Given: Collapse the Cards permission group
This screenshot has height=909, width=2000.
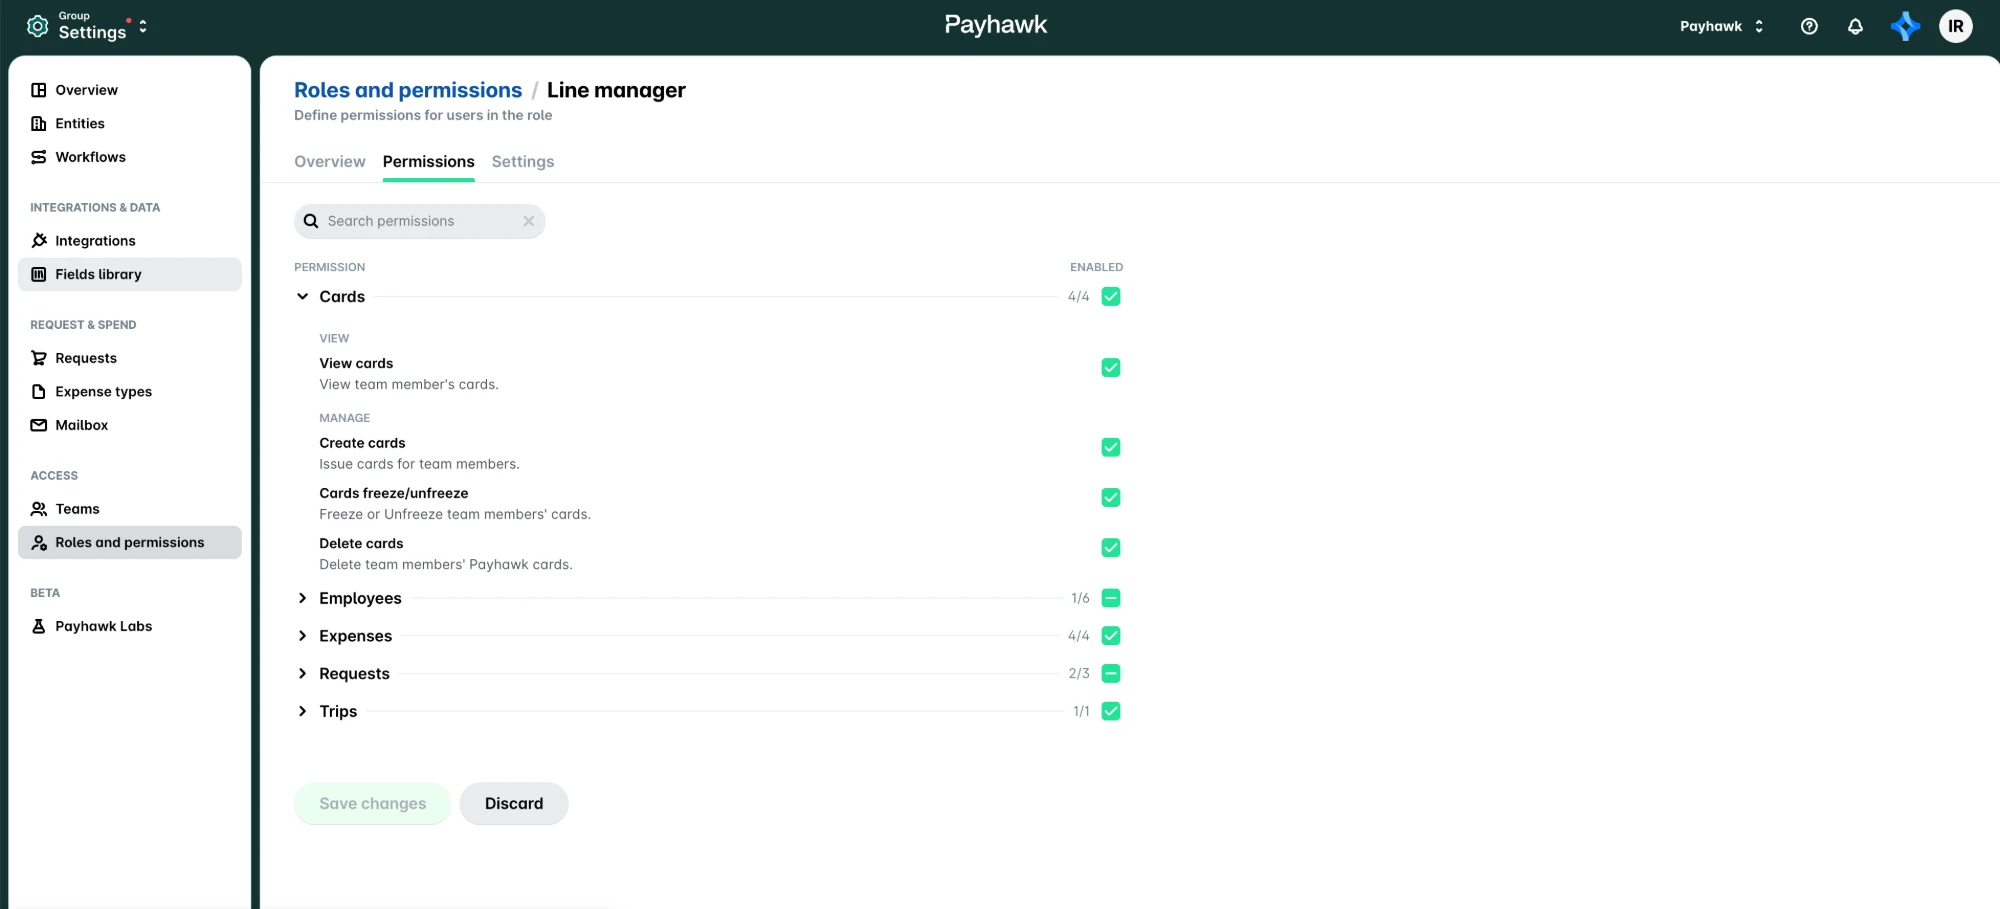Looking at the screenshot, I should (302, 296).
